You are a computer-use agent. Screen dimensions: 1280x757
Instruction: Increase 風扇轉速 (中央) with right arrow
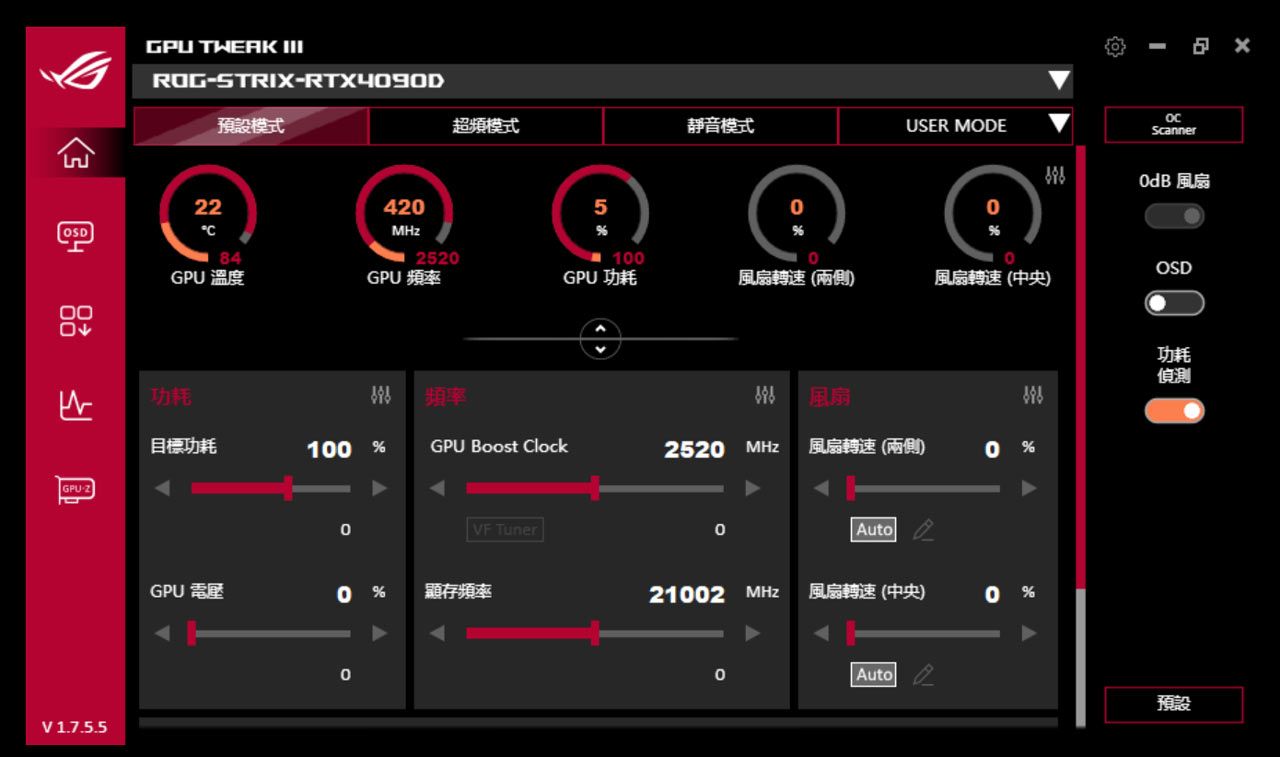point(1029,633)
